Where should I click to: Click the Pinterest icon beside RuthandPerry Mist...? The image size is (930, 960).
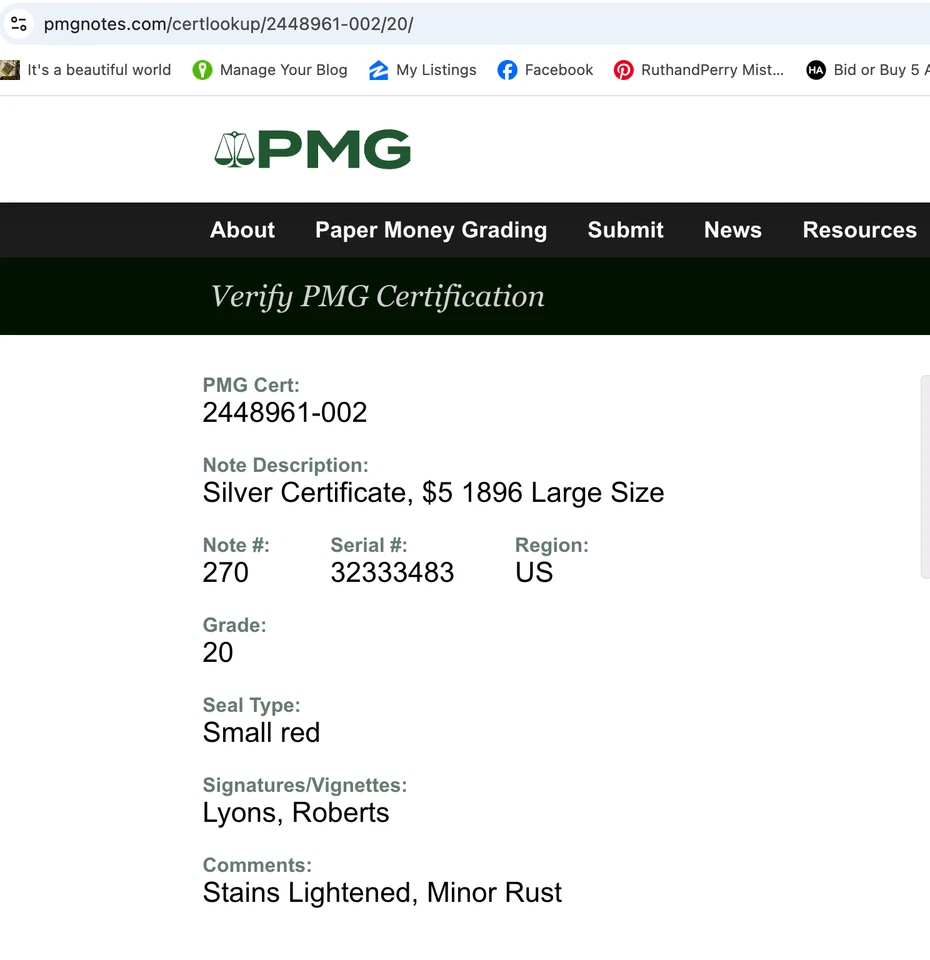(x=623, y=70)
